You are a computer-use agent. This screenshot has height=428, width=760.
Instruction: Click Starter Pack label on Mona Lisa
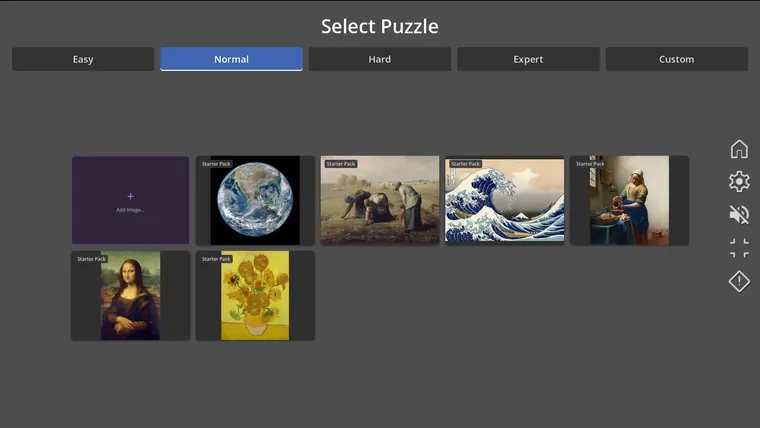[x=92, y=259]
